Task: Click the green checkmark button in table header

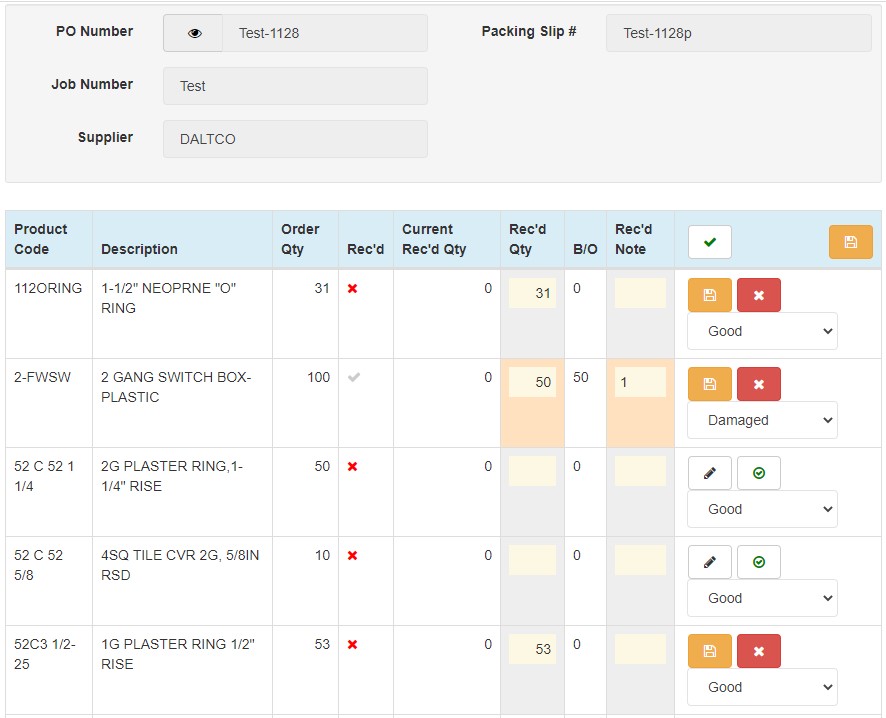Action: (710, 242)
